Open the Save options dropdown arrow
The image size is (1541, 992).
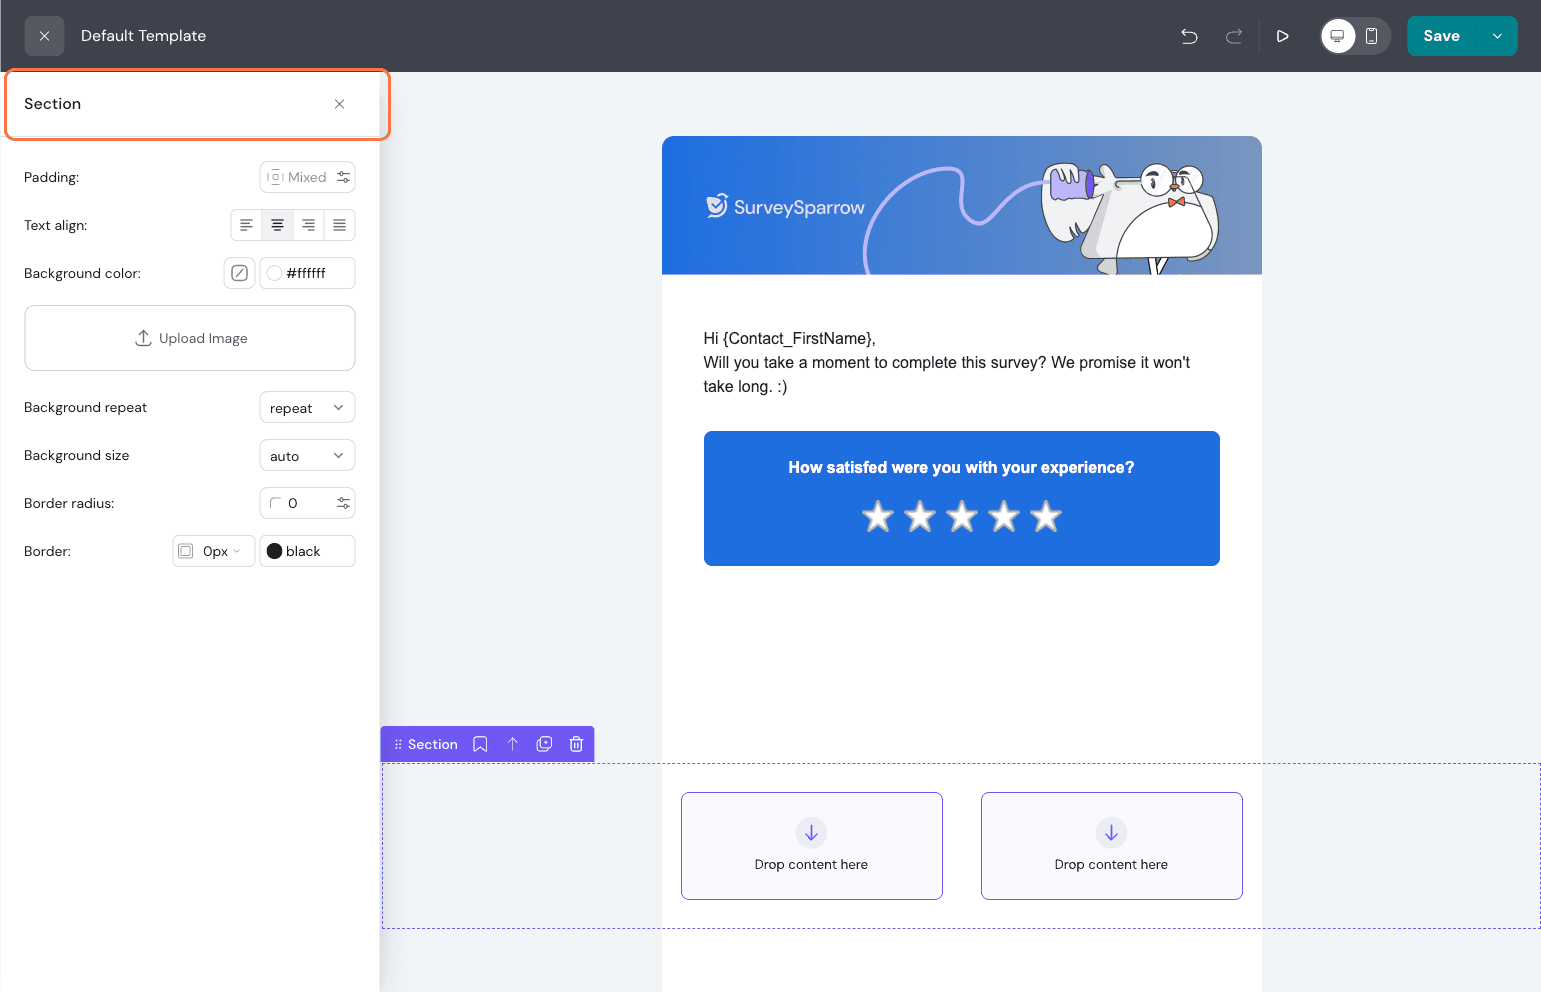(1497, 36)
